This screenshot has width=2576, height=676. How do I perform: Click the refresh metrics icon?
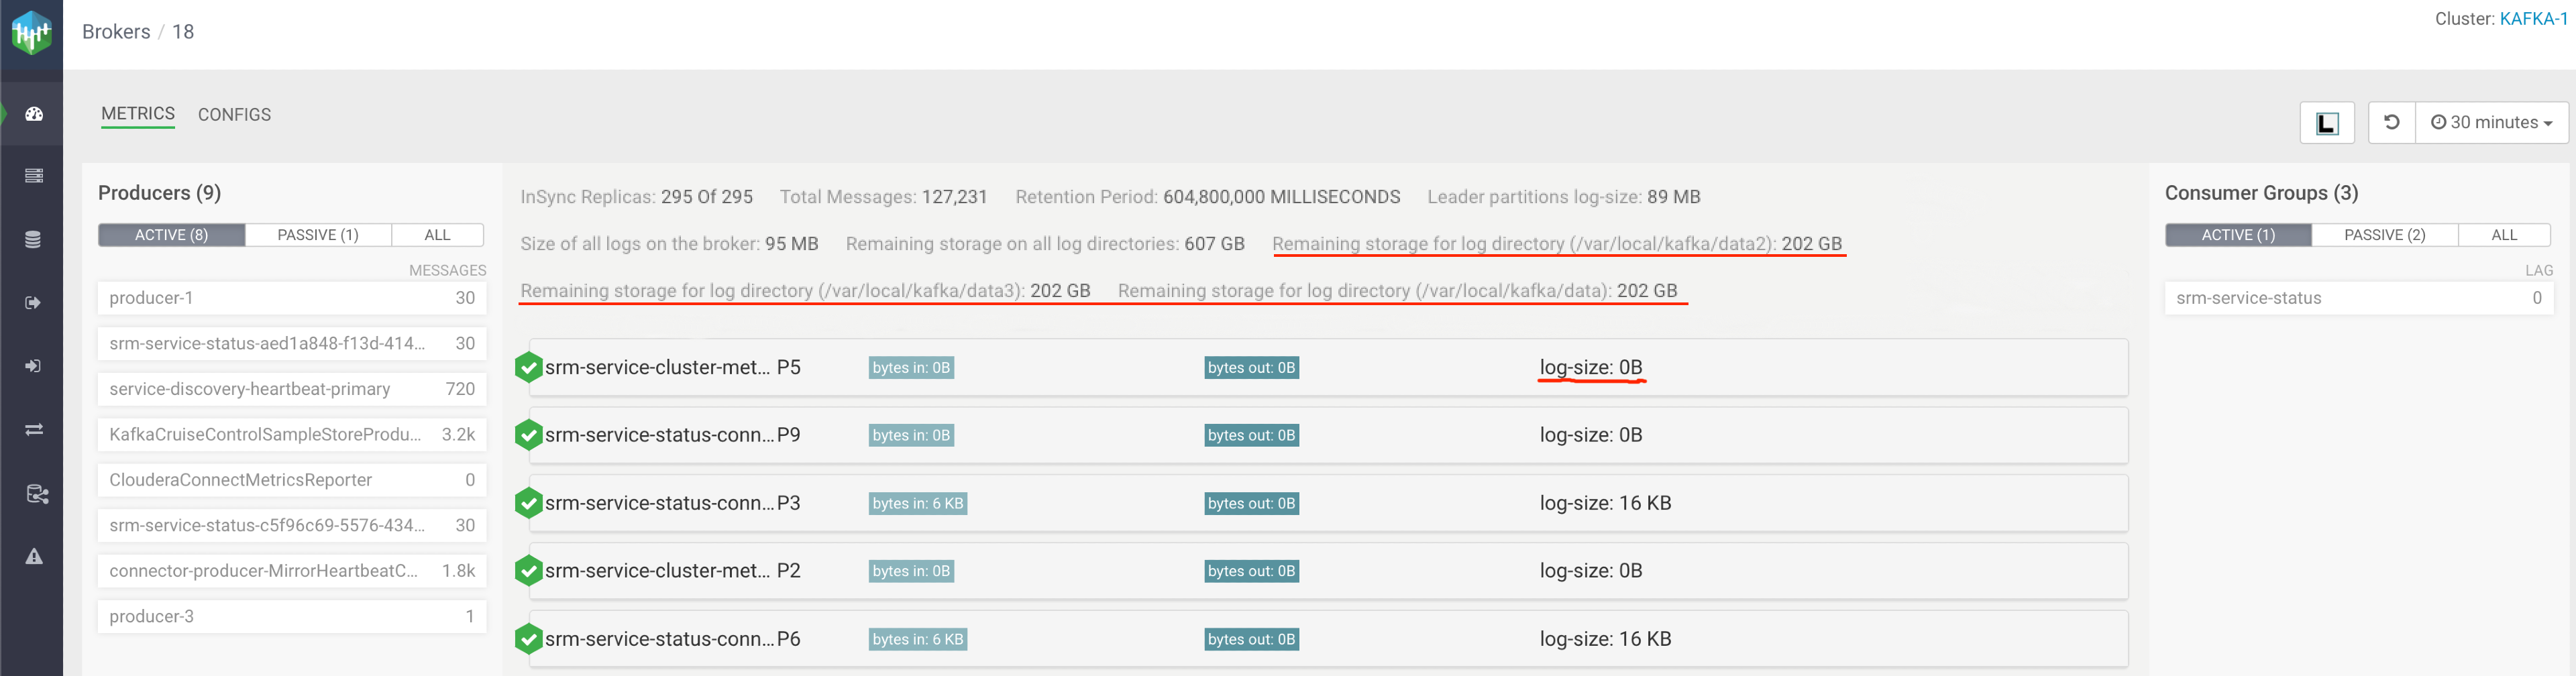click(x=2391, y=122)
